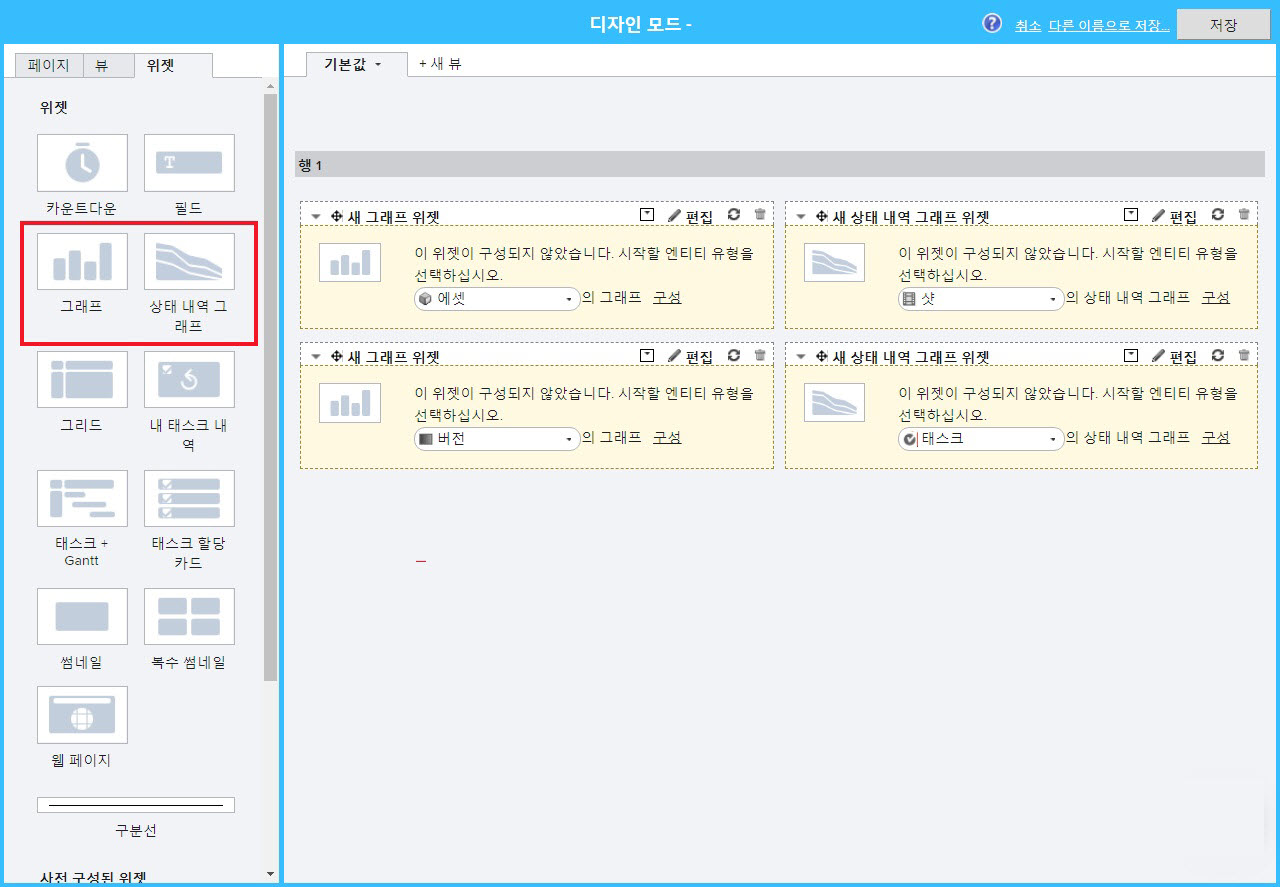Click the widget panel vertical scrollbar

[x=270, y=388]
